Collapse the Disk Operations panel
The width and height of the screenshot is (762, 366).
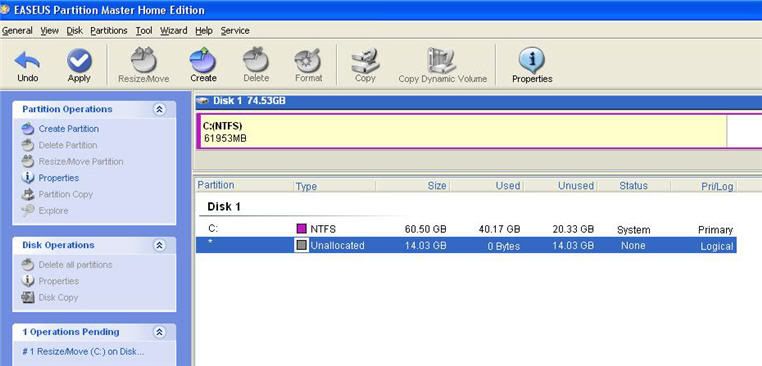tap(159, 245)
